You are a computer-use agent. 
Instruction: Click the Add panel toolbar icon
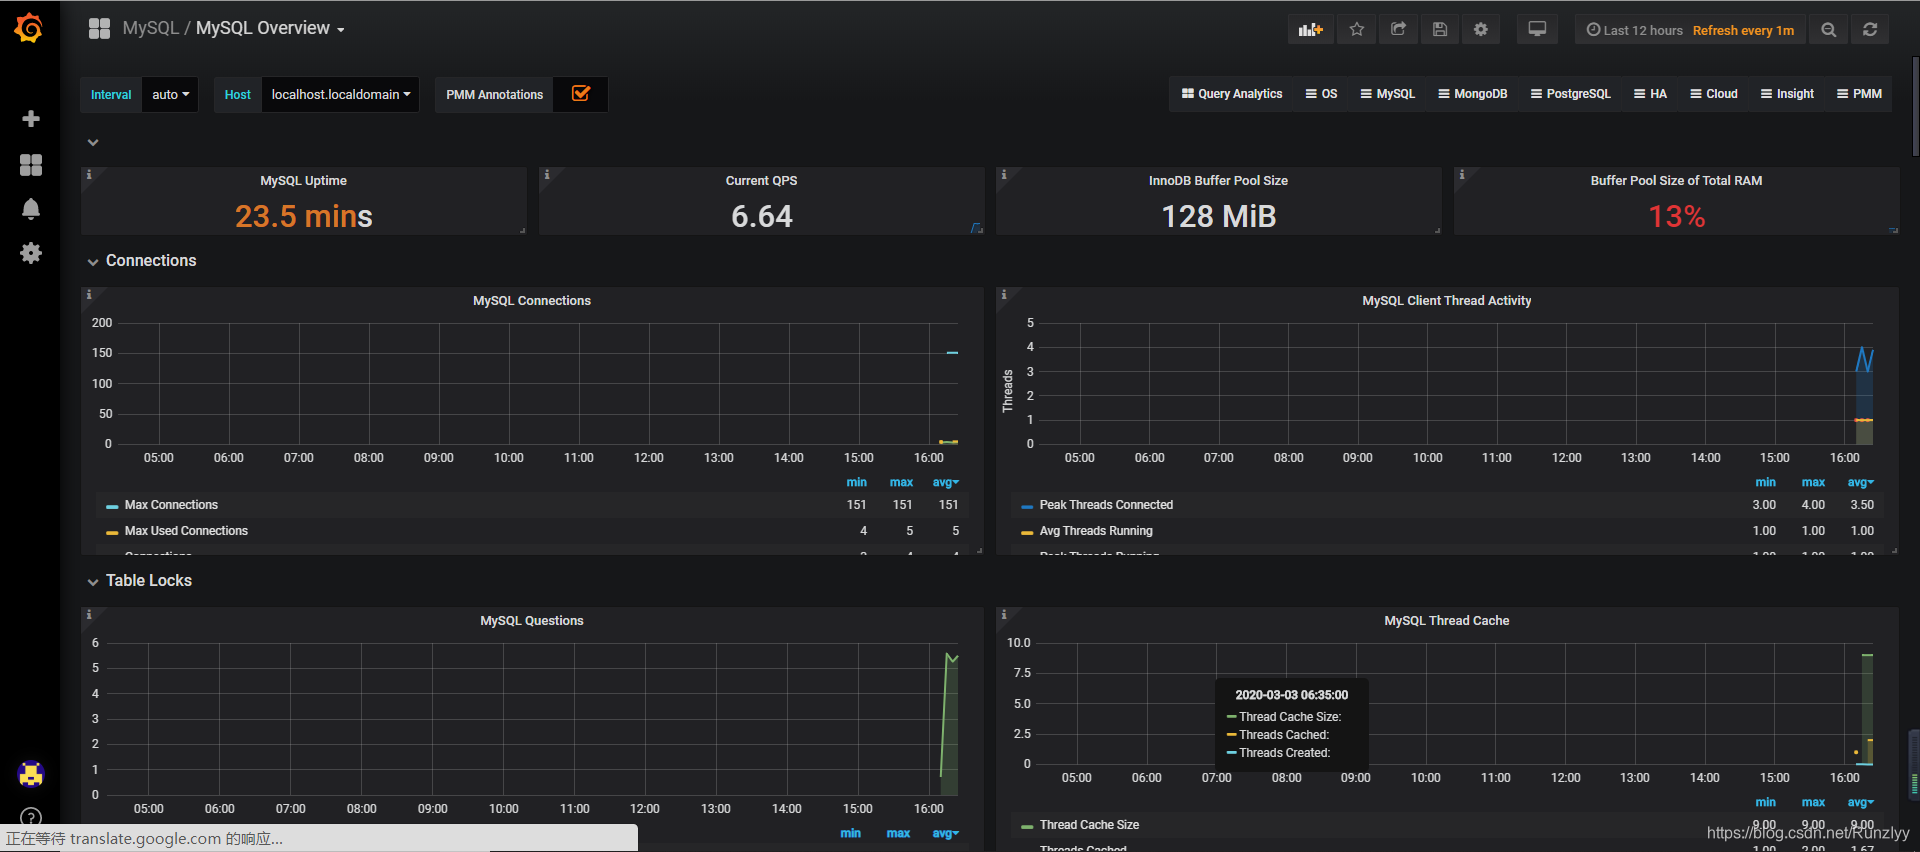(1310, 30)
